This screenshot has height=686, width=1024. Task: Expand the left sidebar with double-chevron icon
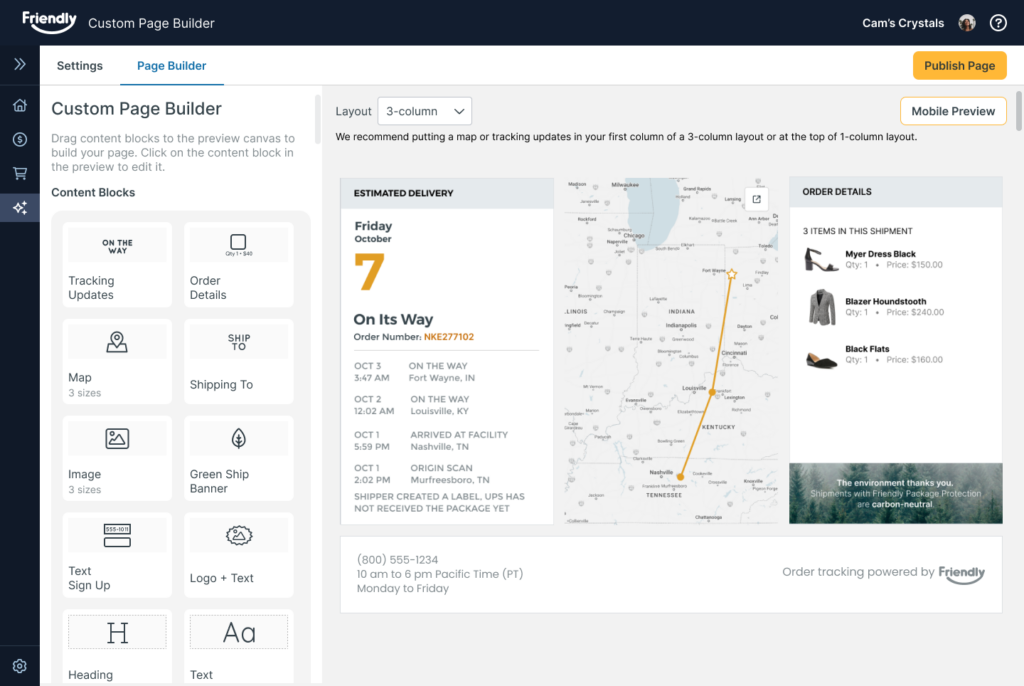click(x=19, y=65)
